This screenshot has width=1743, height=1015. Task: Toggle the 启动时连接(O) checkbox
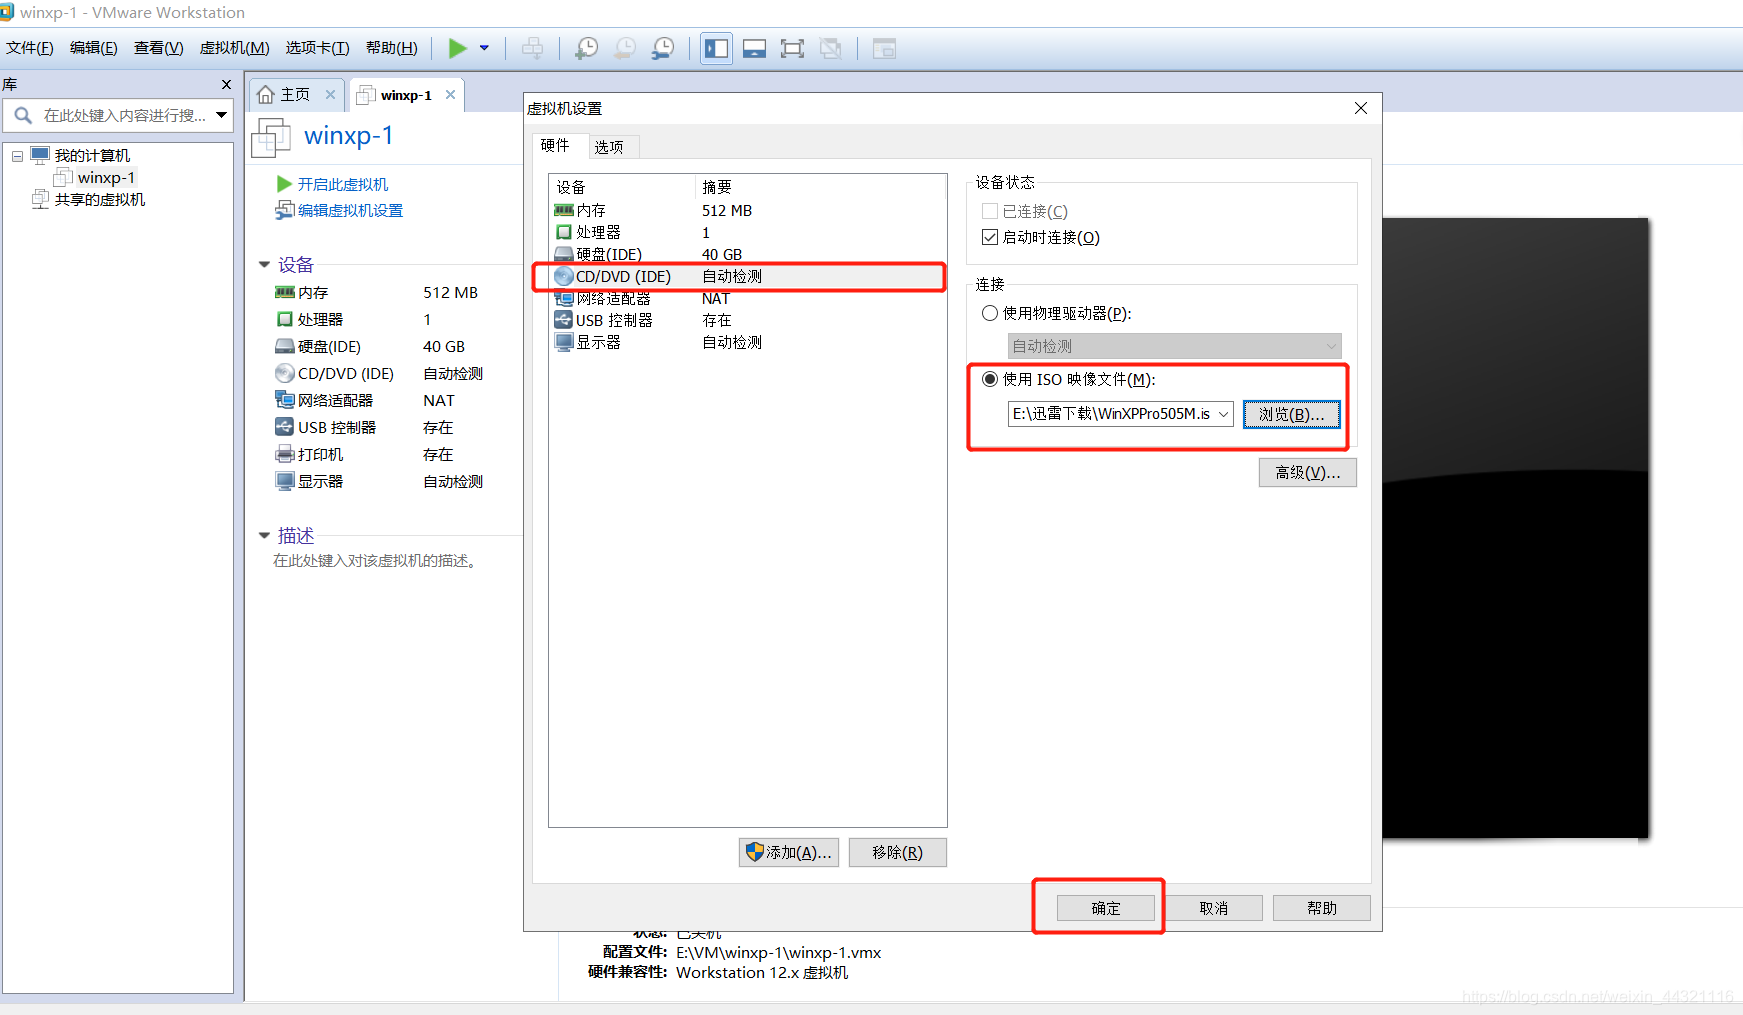990,238
